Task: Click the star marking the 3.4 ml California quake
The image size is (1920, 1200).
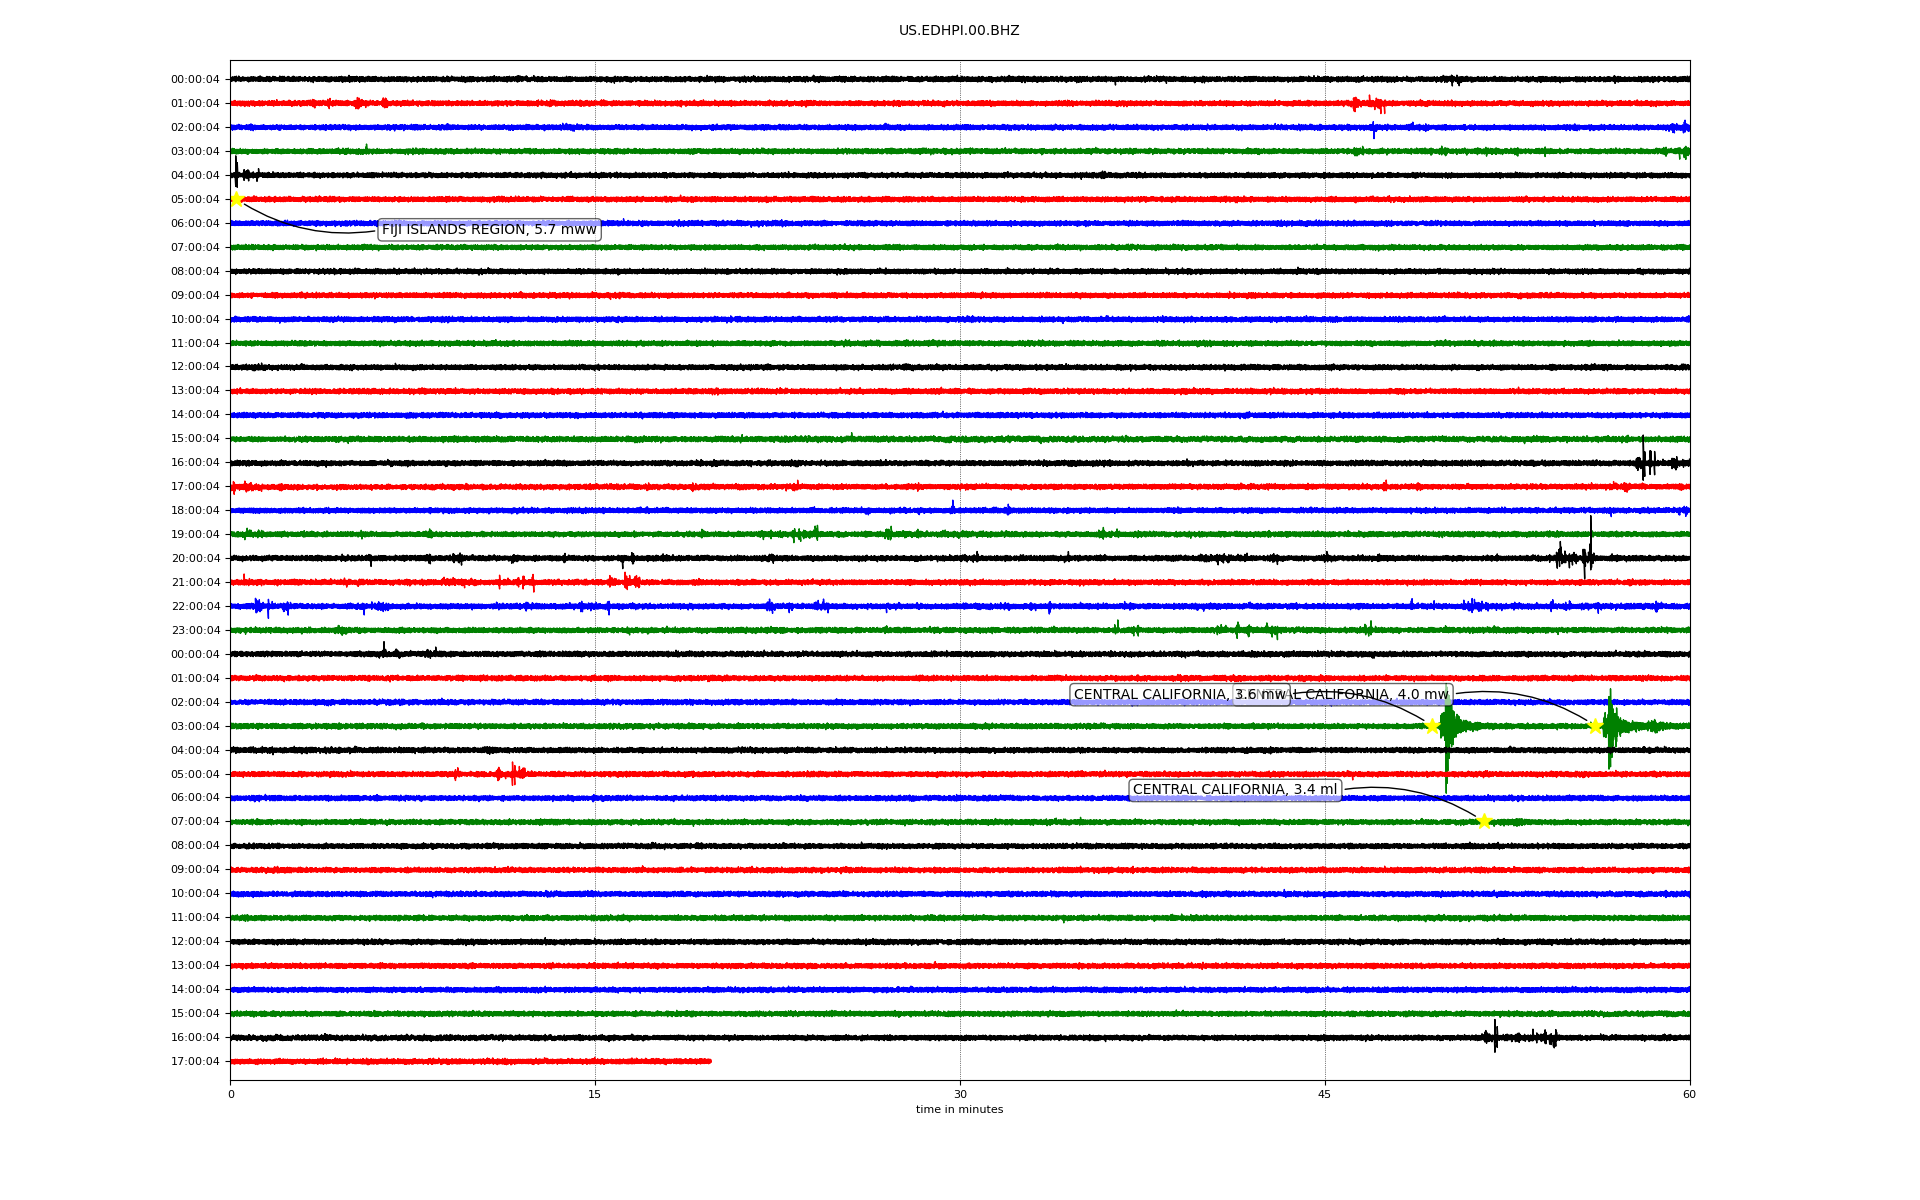Action: [1484, 821]
